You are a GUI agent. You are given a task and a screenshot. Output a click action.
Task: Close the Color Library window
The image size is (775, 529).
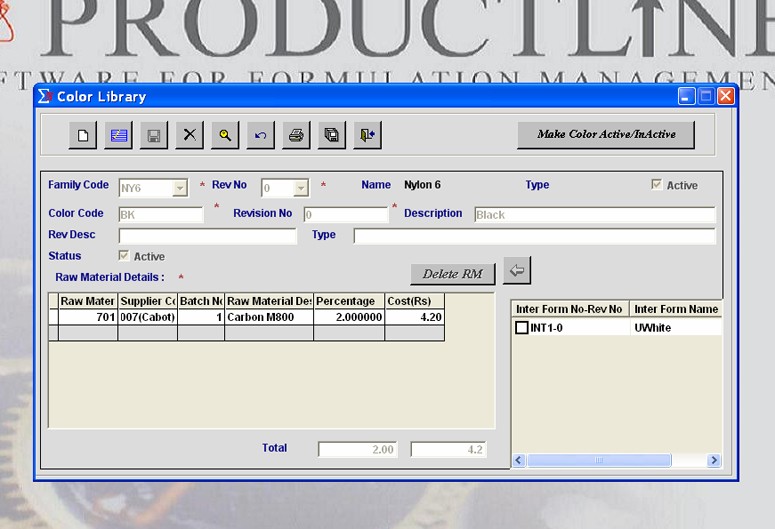(x=726, y=96)
